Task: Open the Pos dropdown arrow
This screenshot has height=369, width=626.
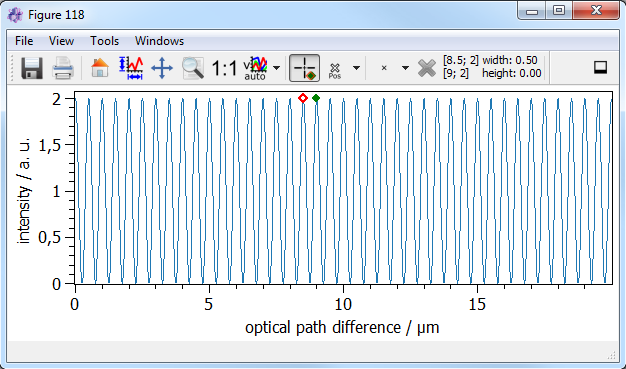Action: (x=357, y=68)
